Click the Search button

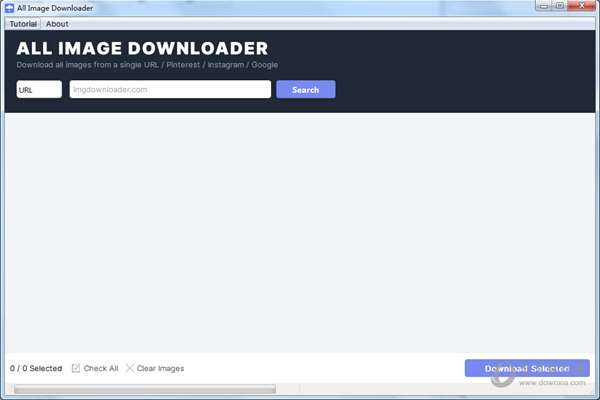306,89
